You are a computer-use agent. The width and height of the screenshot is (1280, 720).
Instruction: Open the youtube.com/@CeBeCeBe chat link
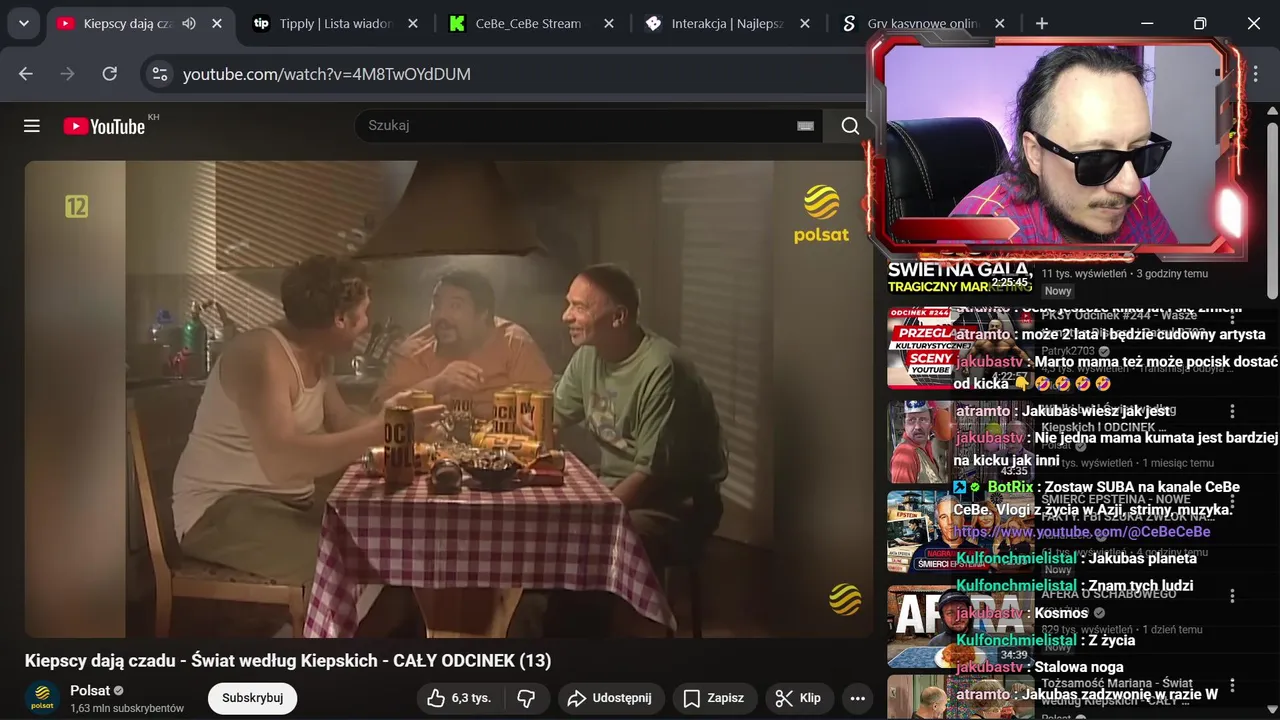pos(1082,532)
